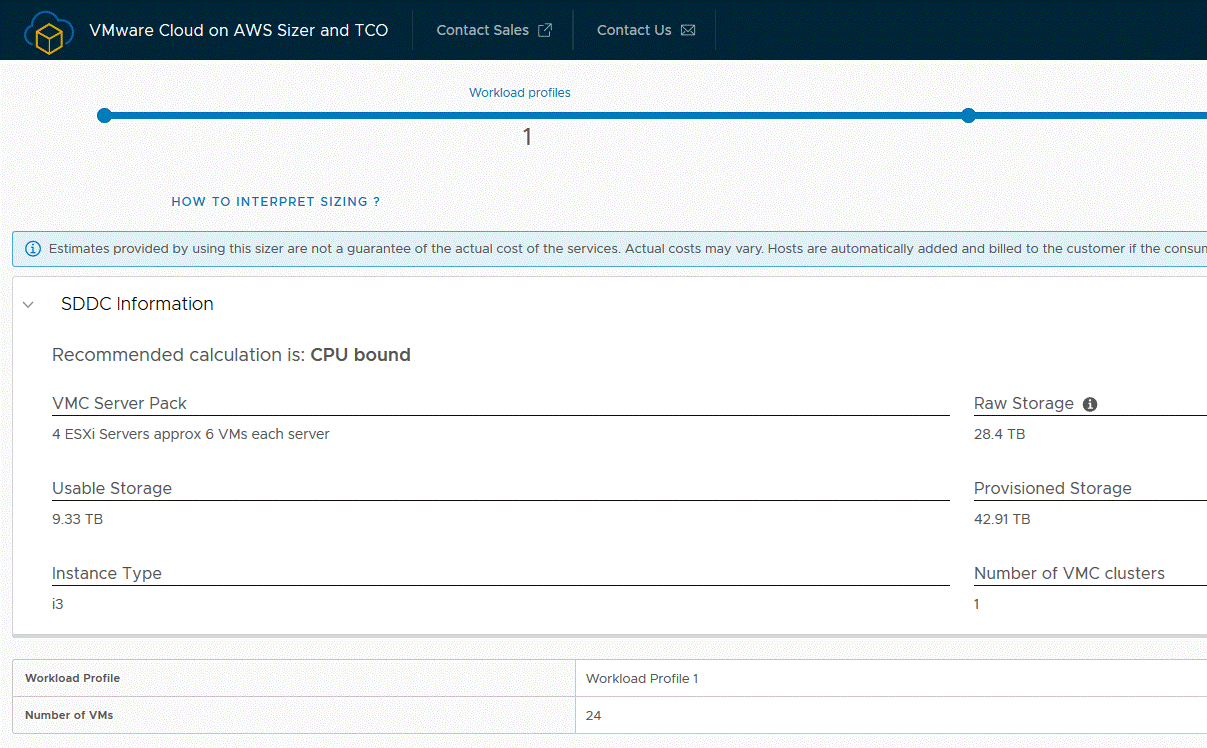Click the second step marker on progress bar
Image resolution: width=1207 pixels, height=748 pixels.
(x=968, y=116)
